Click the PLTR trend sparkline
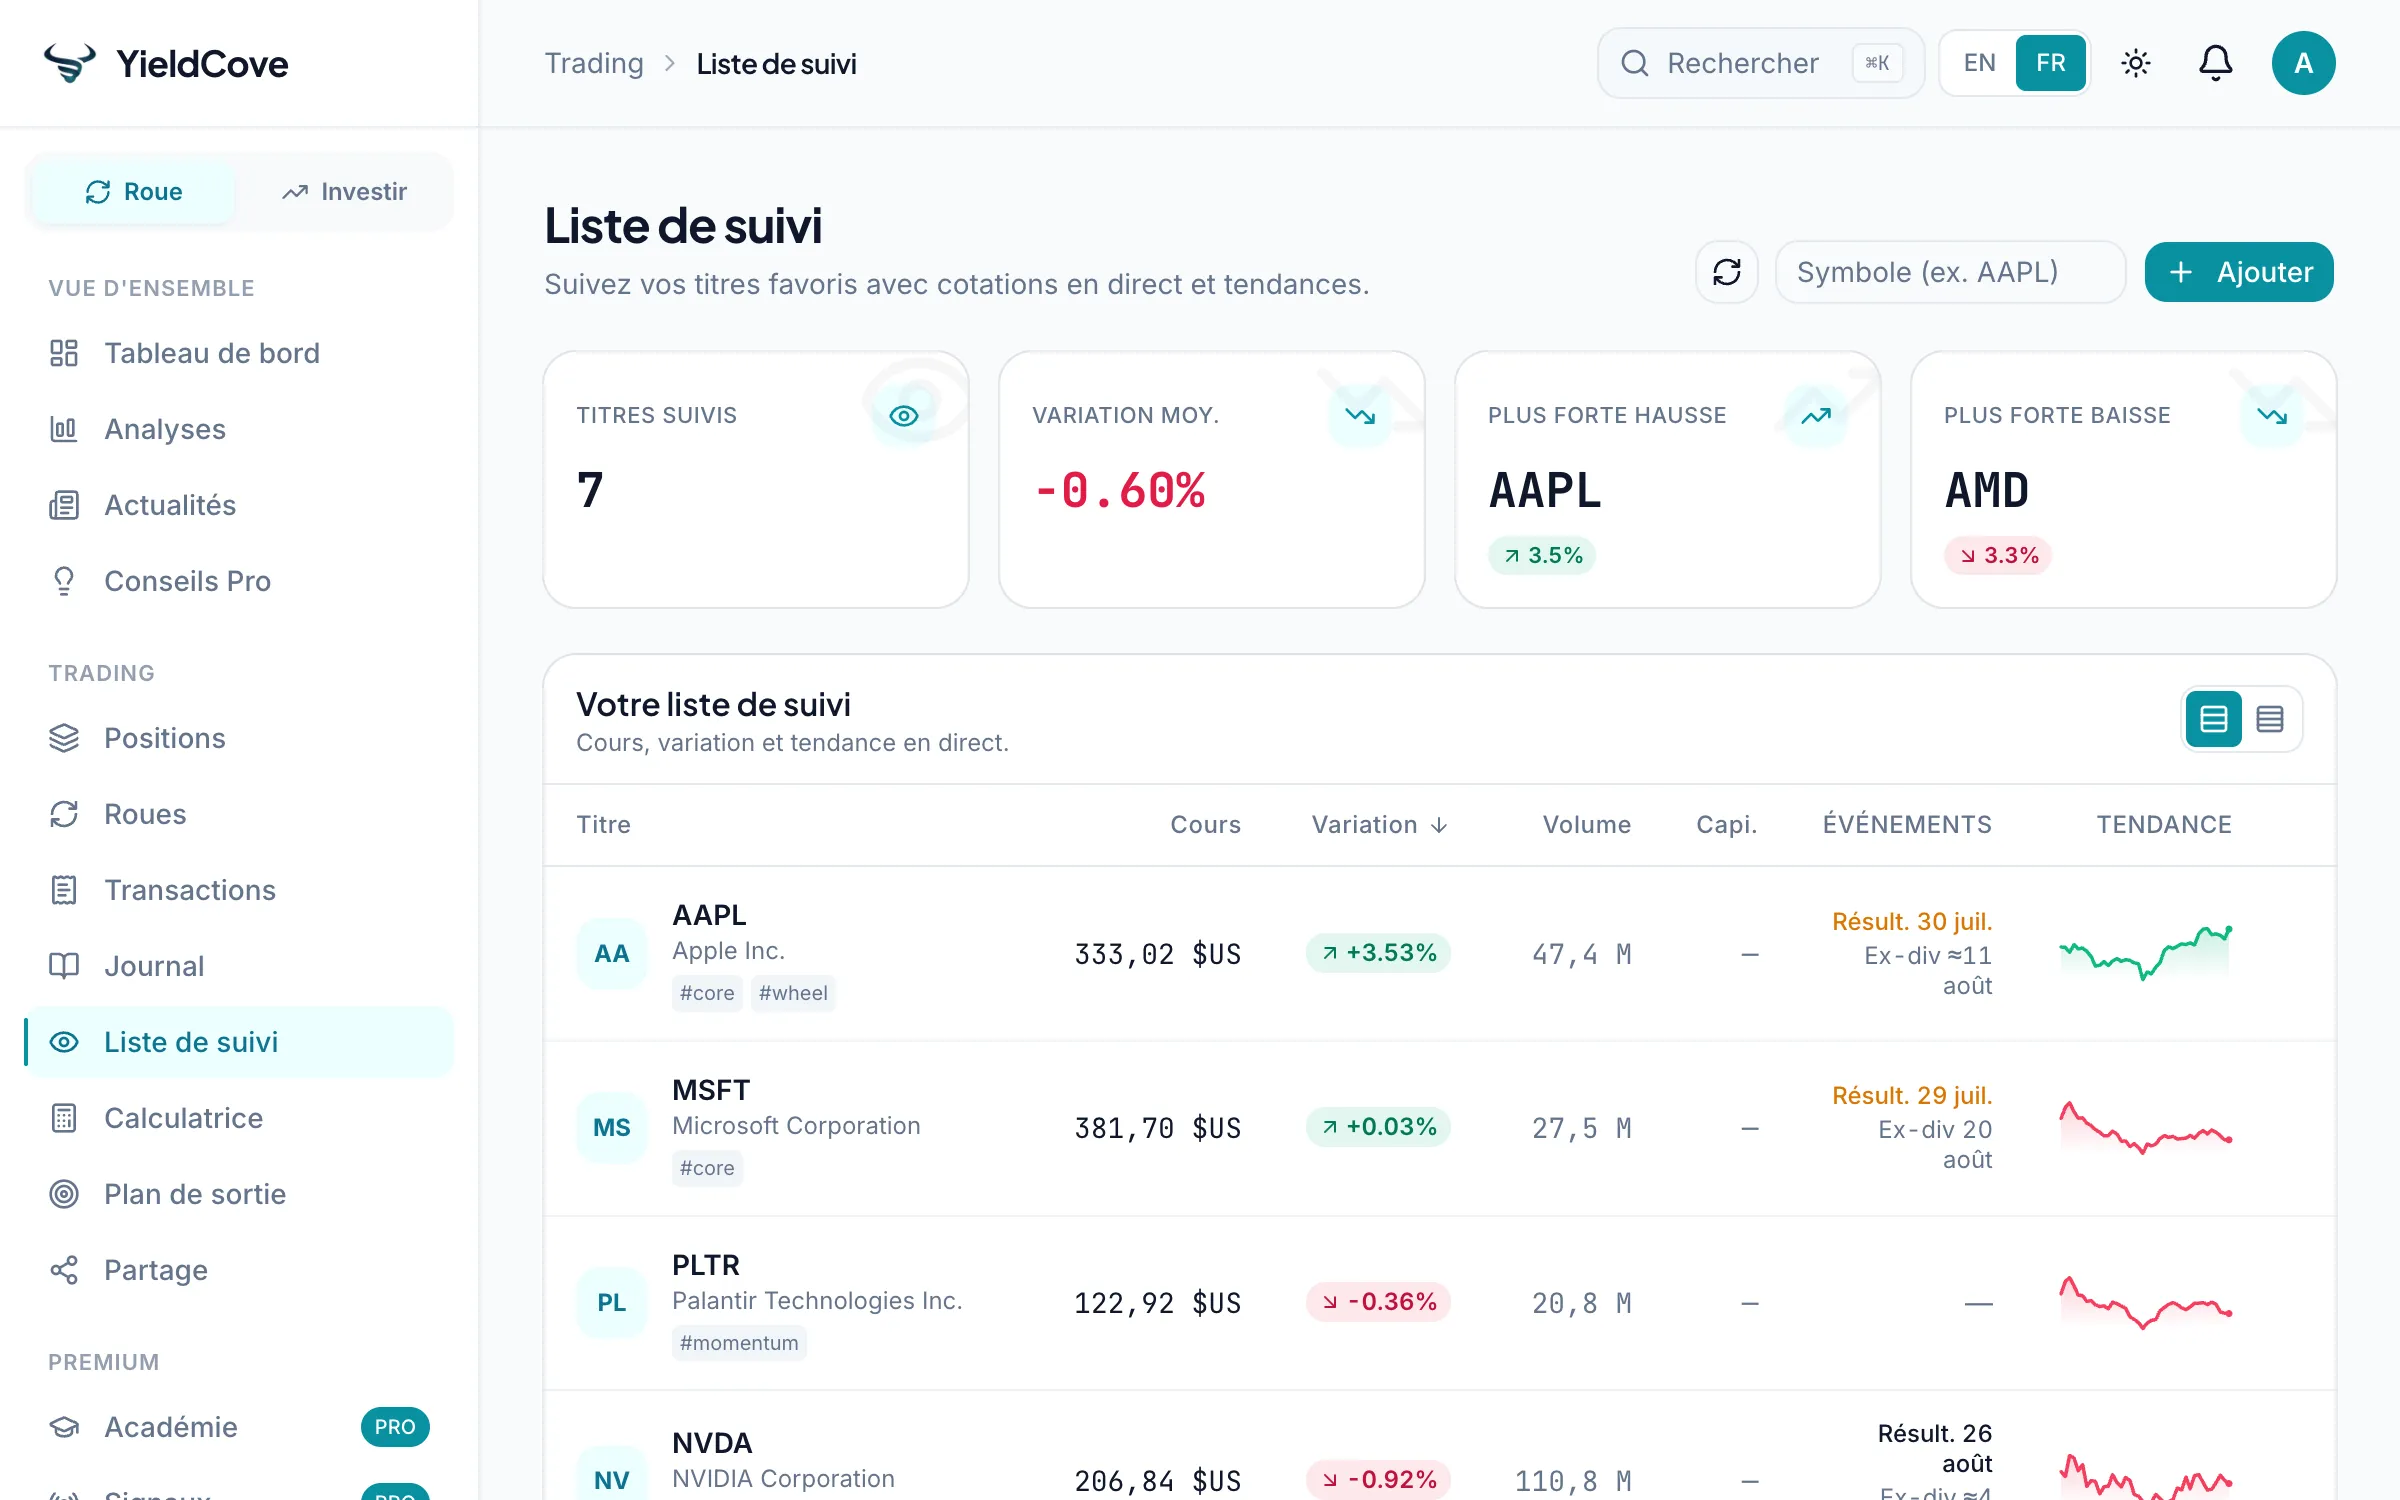Image resolution: width=2400 pixels, height=1500 pixels. 2146,1302
